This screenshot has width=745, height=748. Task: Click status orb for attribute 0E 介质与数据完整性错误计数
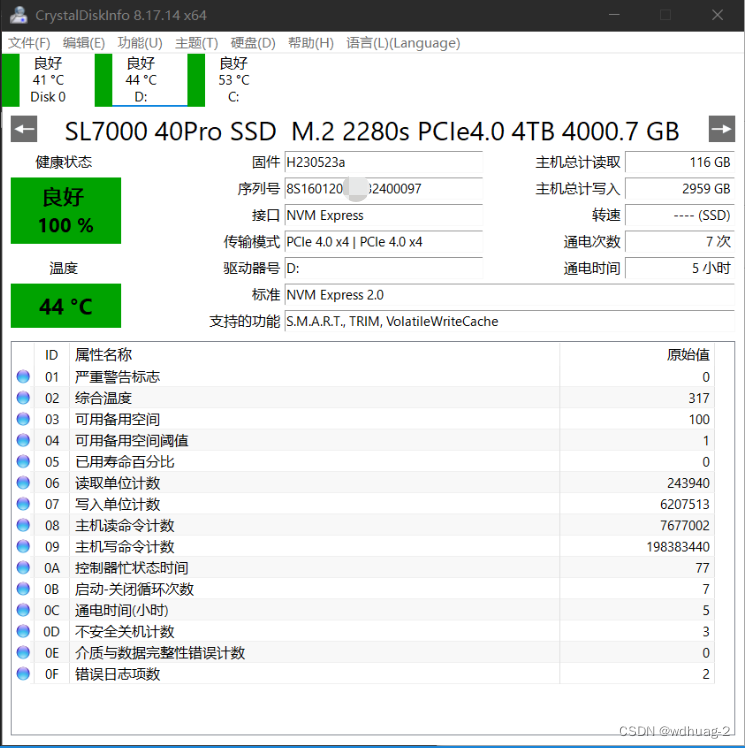pyautogui.click(x=23, y=652)
